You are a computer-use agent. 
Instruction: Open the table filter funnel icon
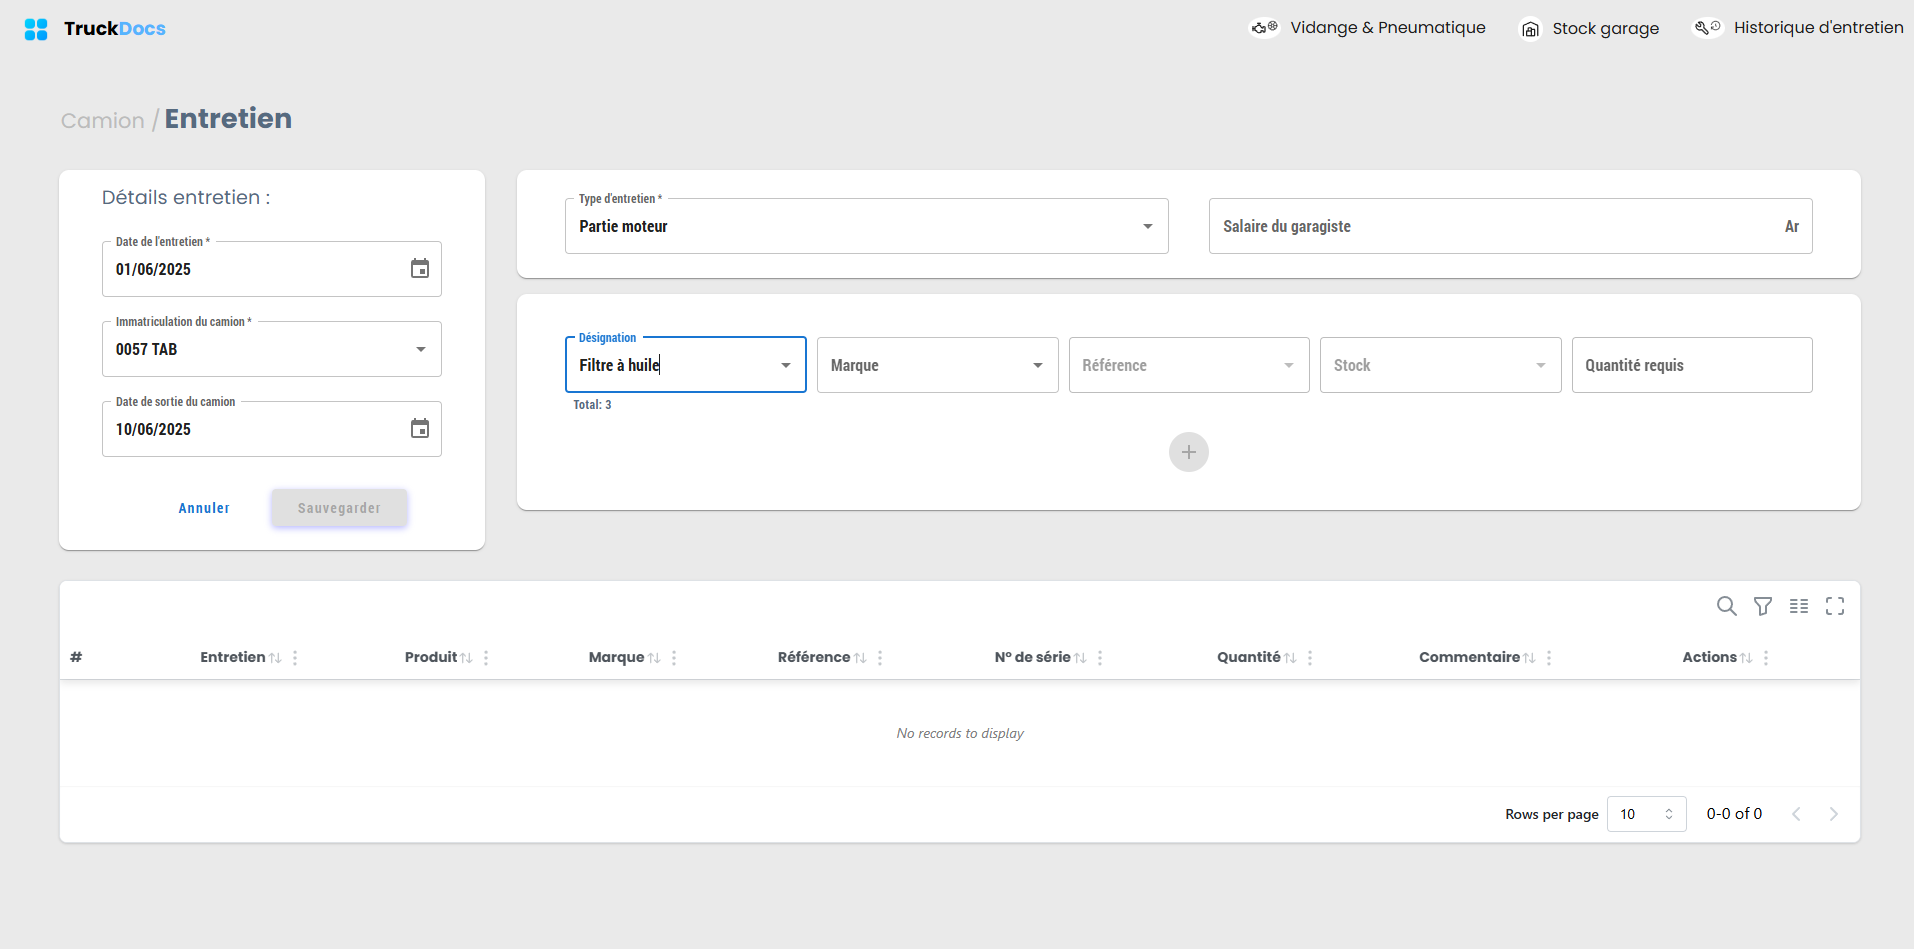point(1763,606)
